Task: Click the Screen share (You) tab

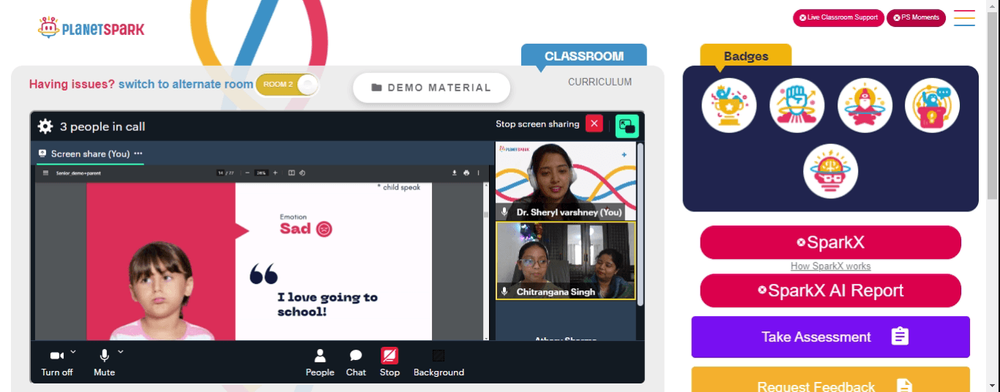Action: tap(90, 154)
